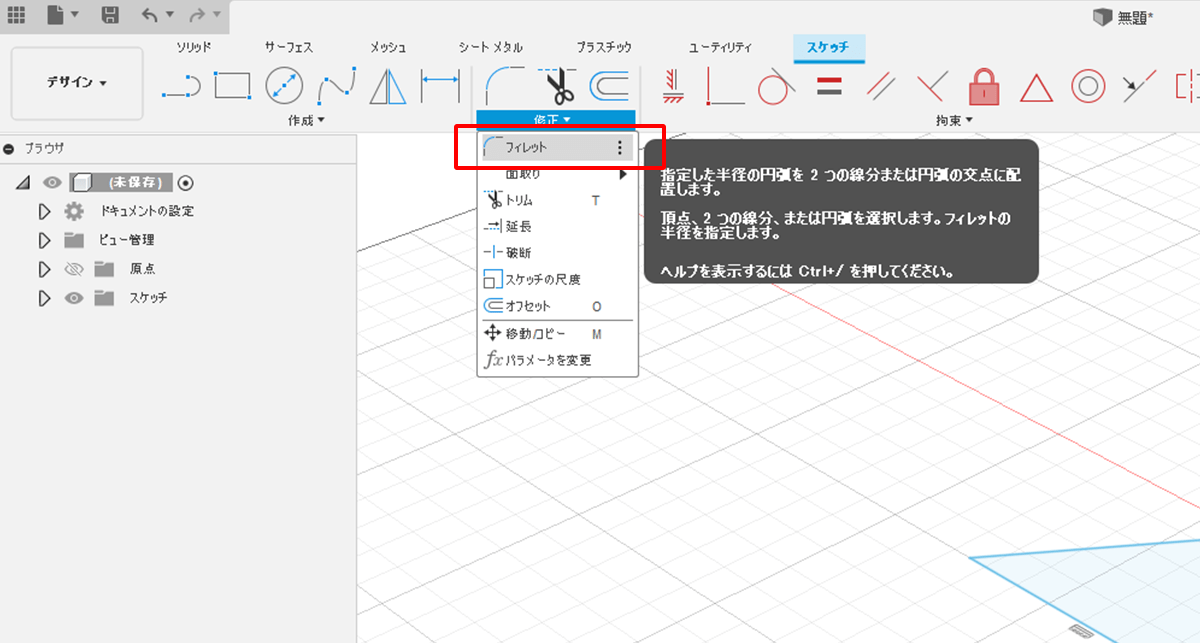Choose フィレット from the modify menu
The height and width of the screenshot is (643, 1200).
coord(556,147)
